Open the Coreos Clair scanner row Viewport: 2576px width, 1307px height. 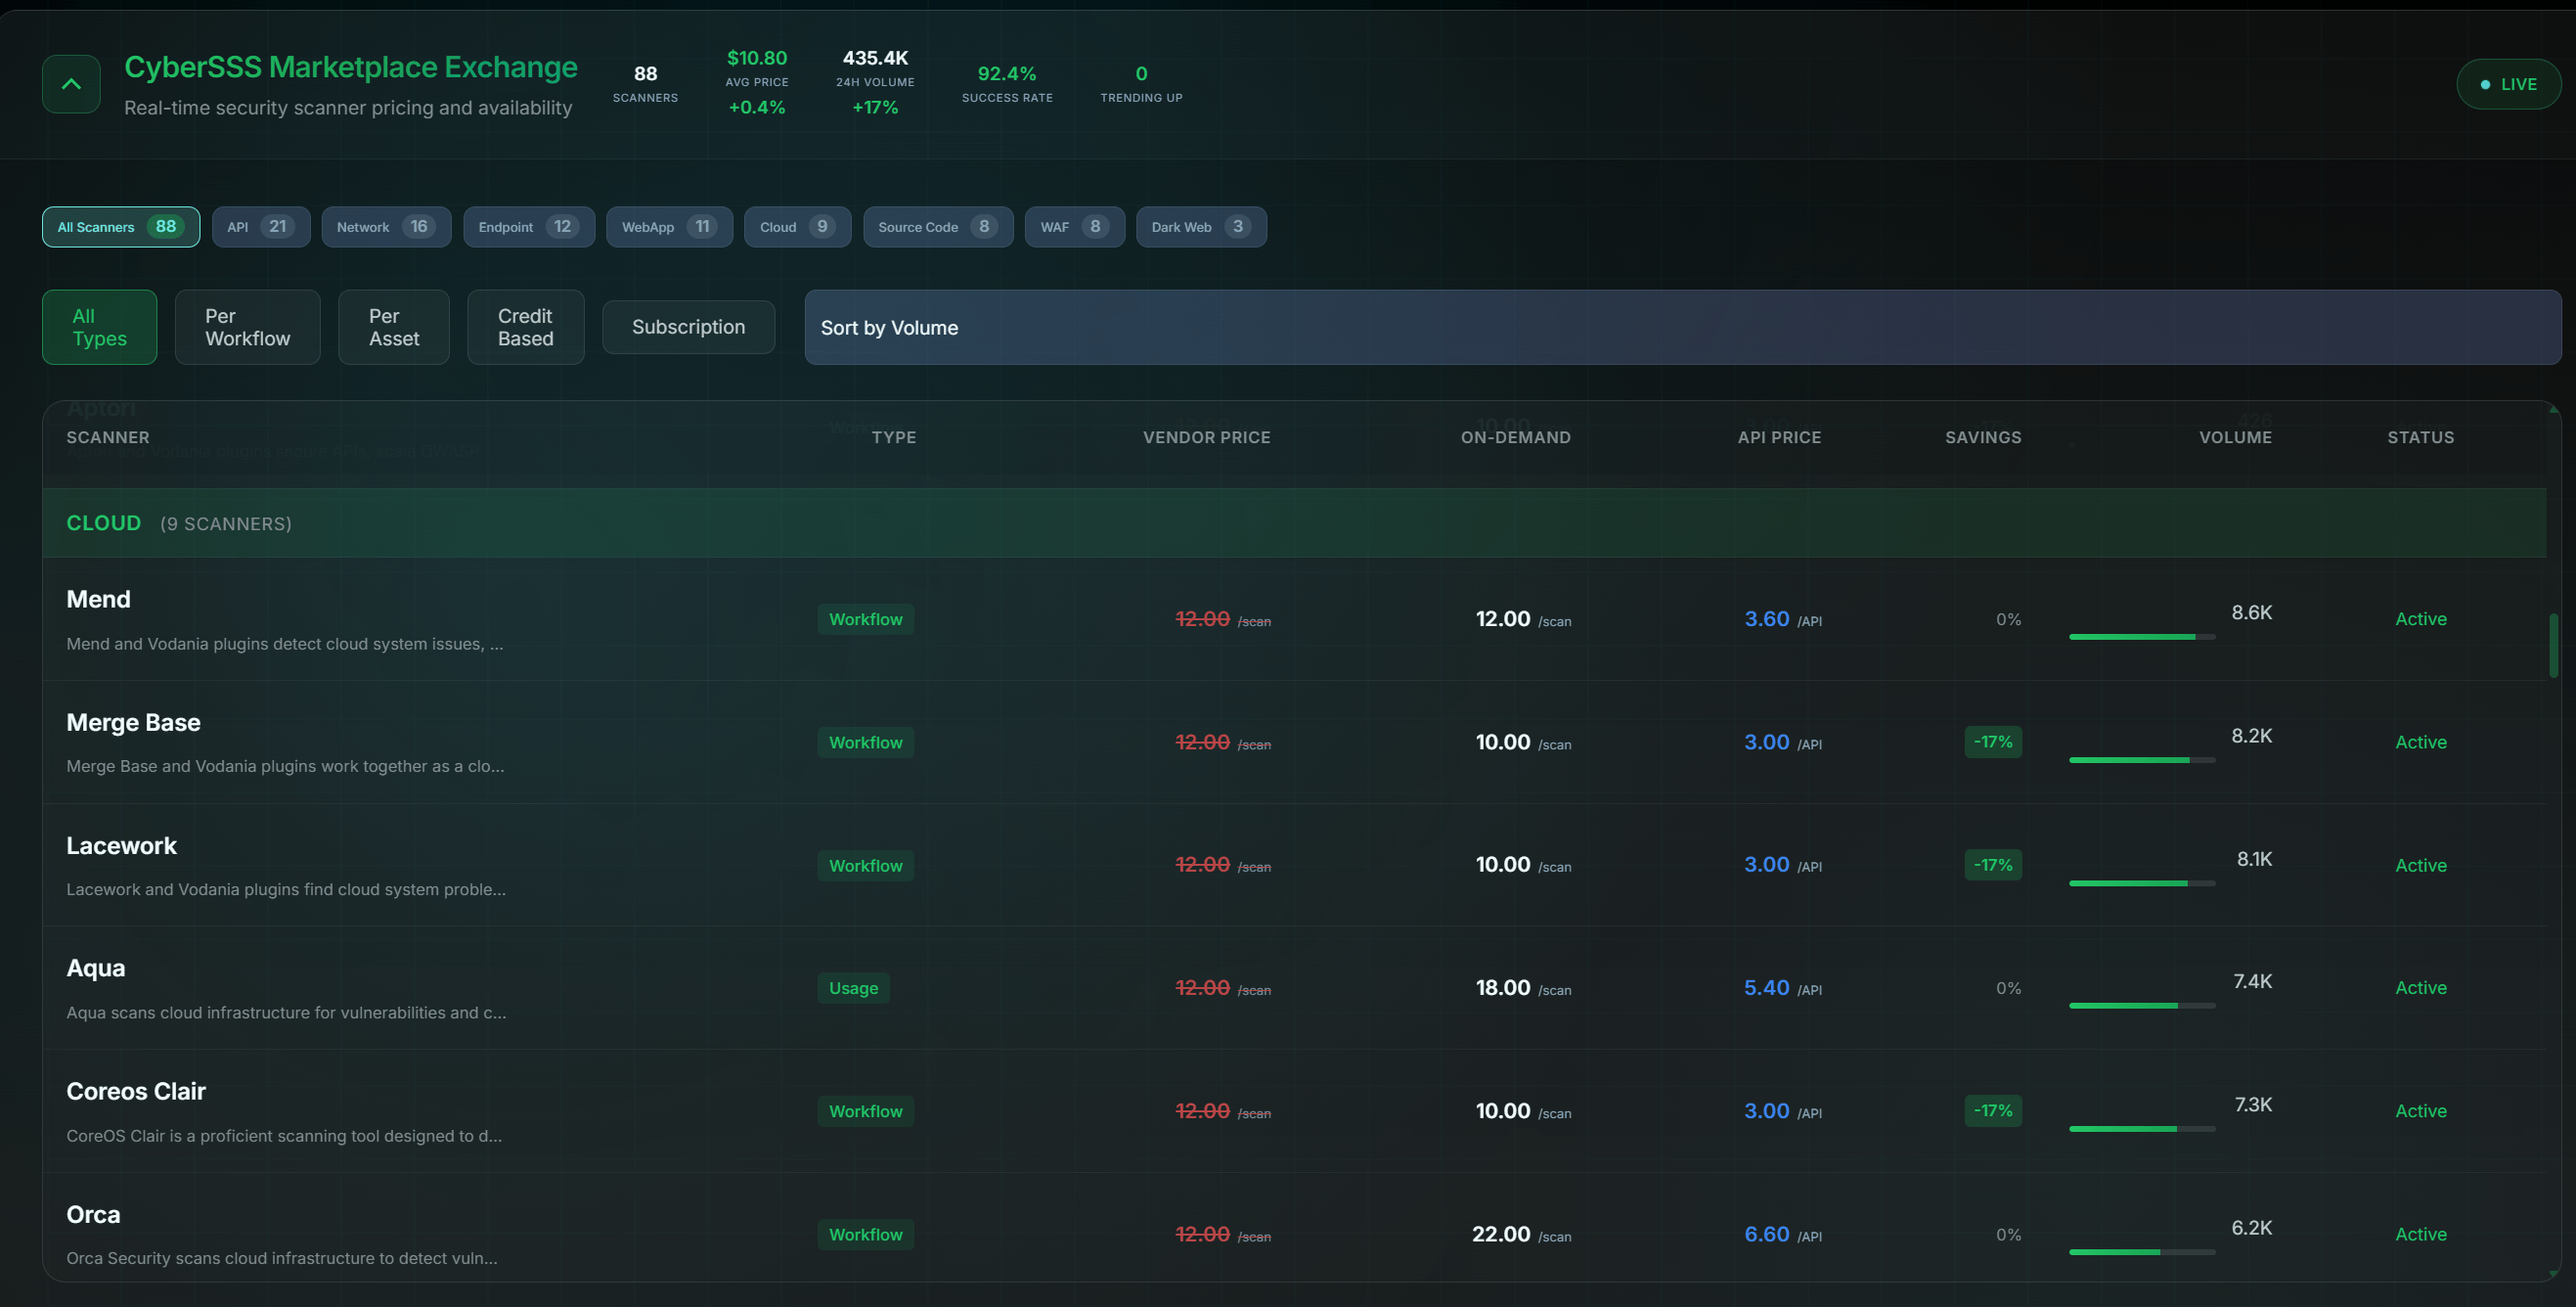coord(1294,1112)
